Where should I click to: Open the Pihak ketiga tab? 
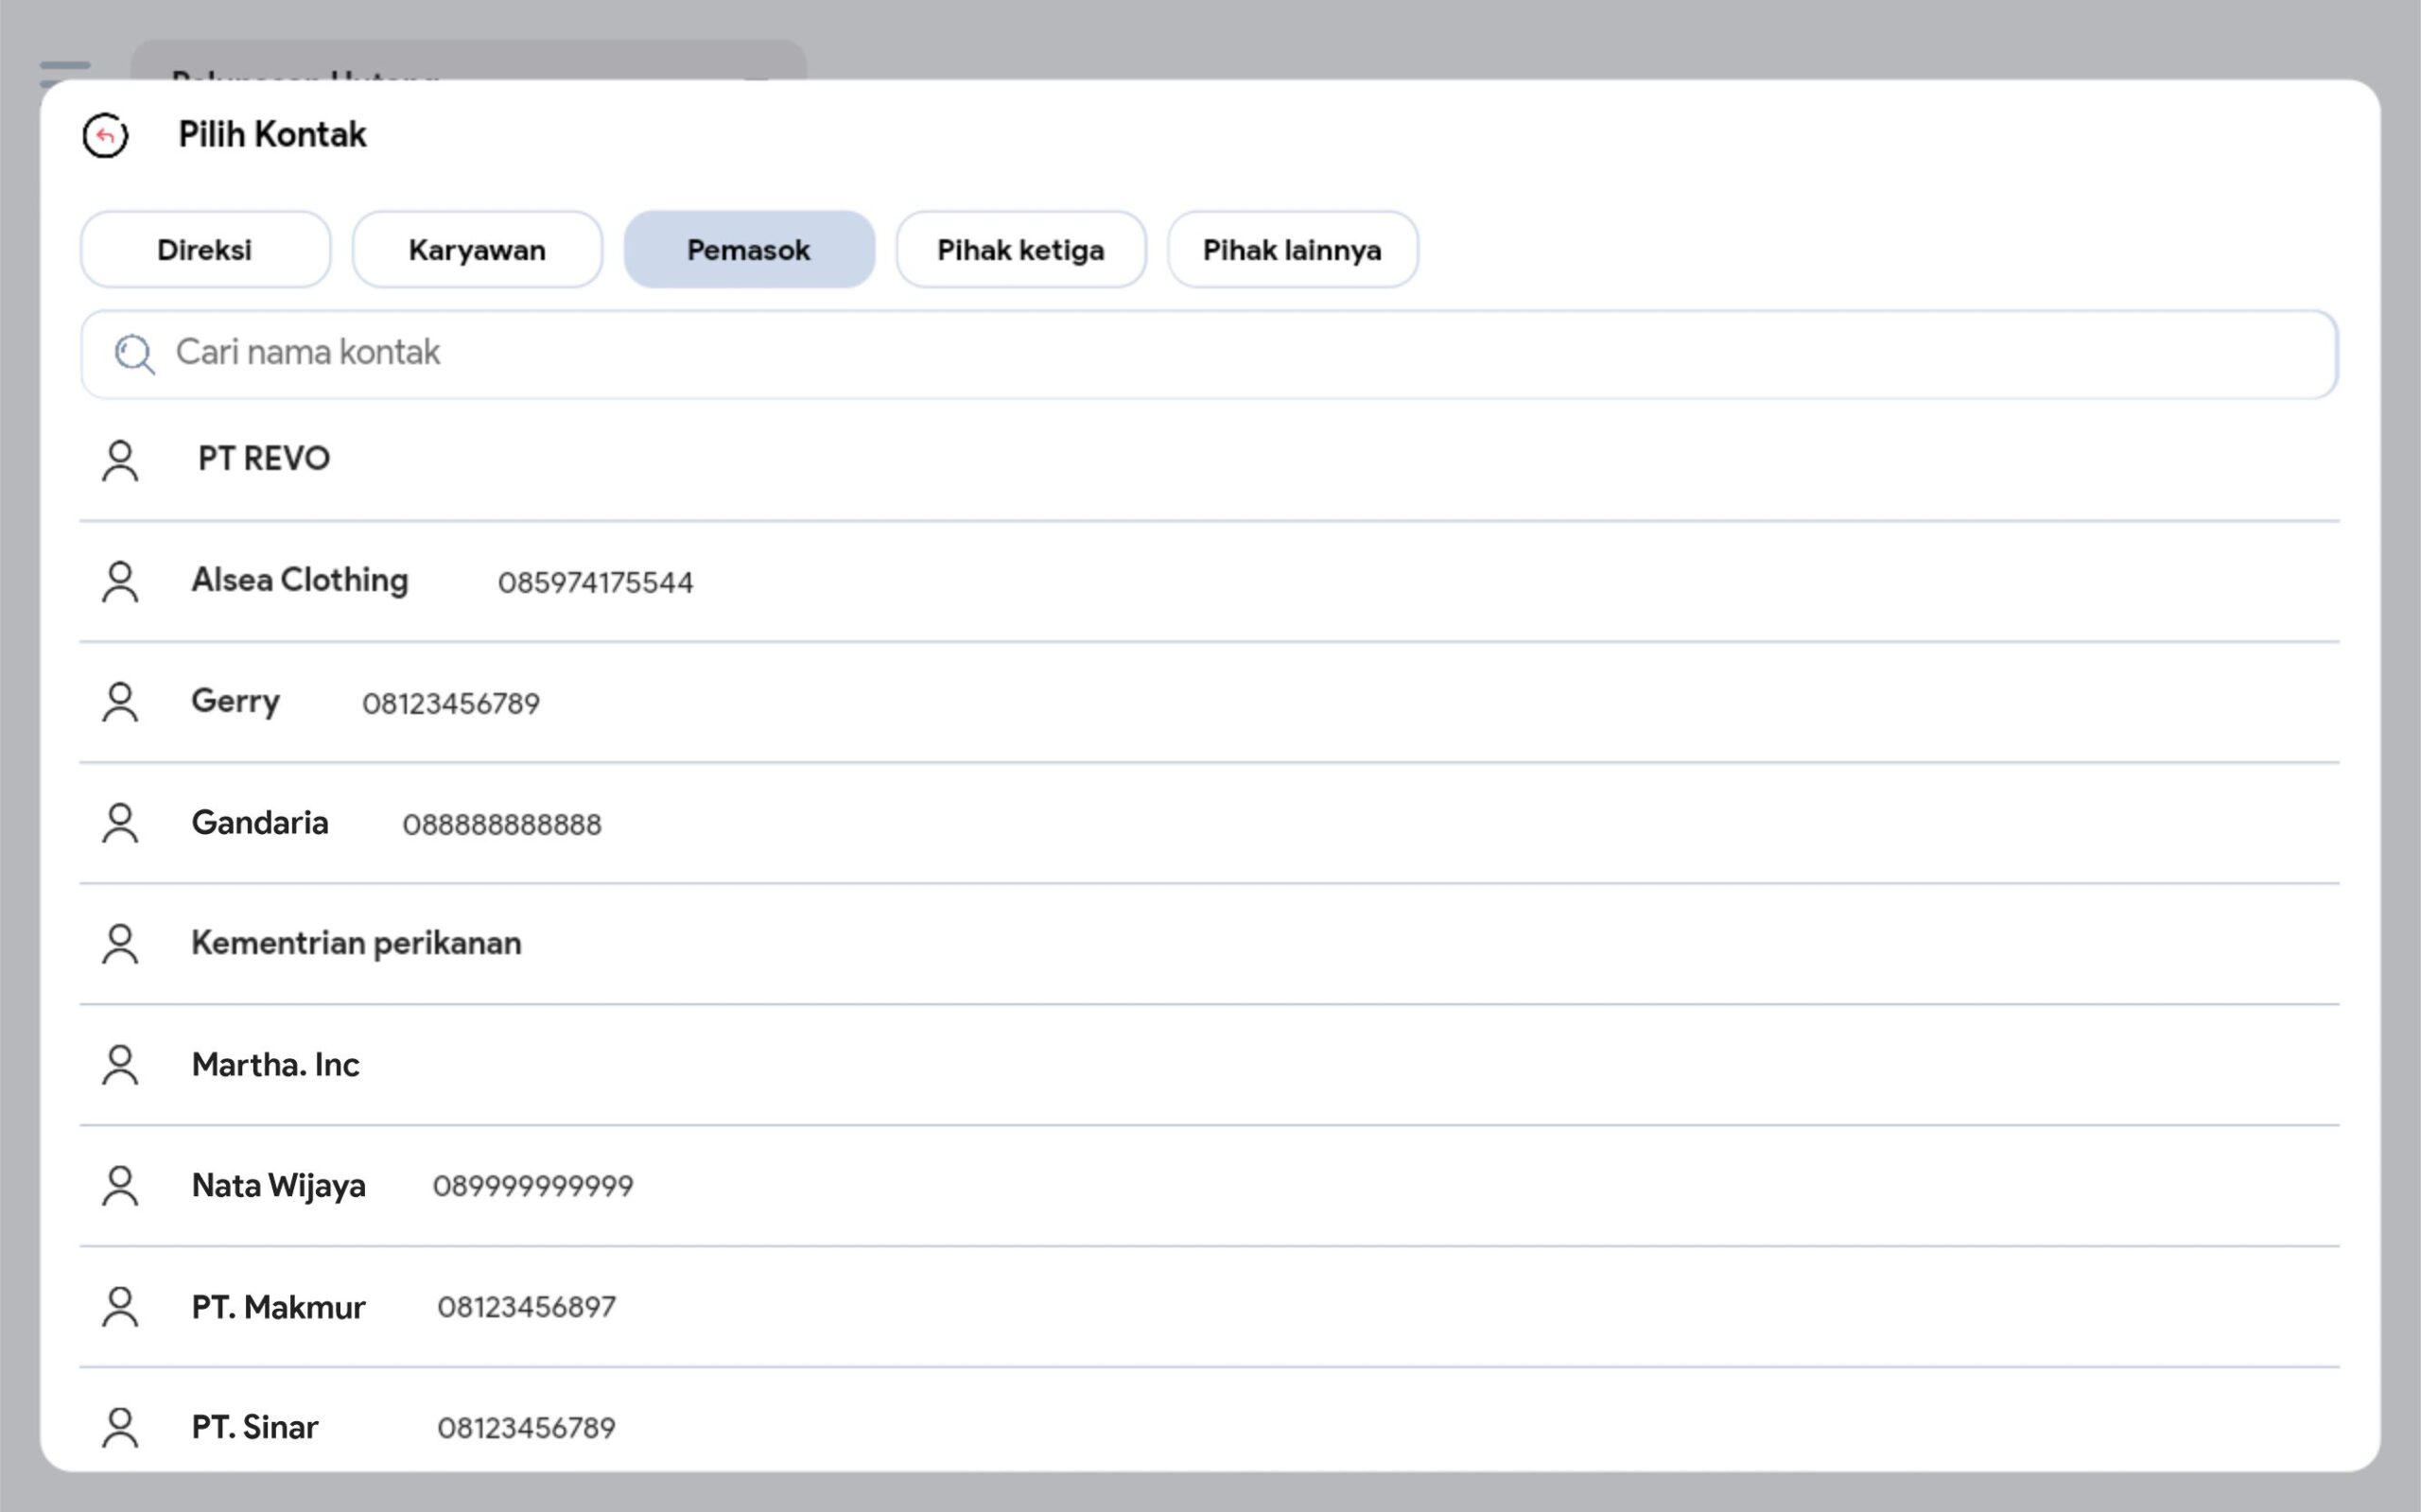point(1020,250)
